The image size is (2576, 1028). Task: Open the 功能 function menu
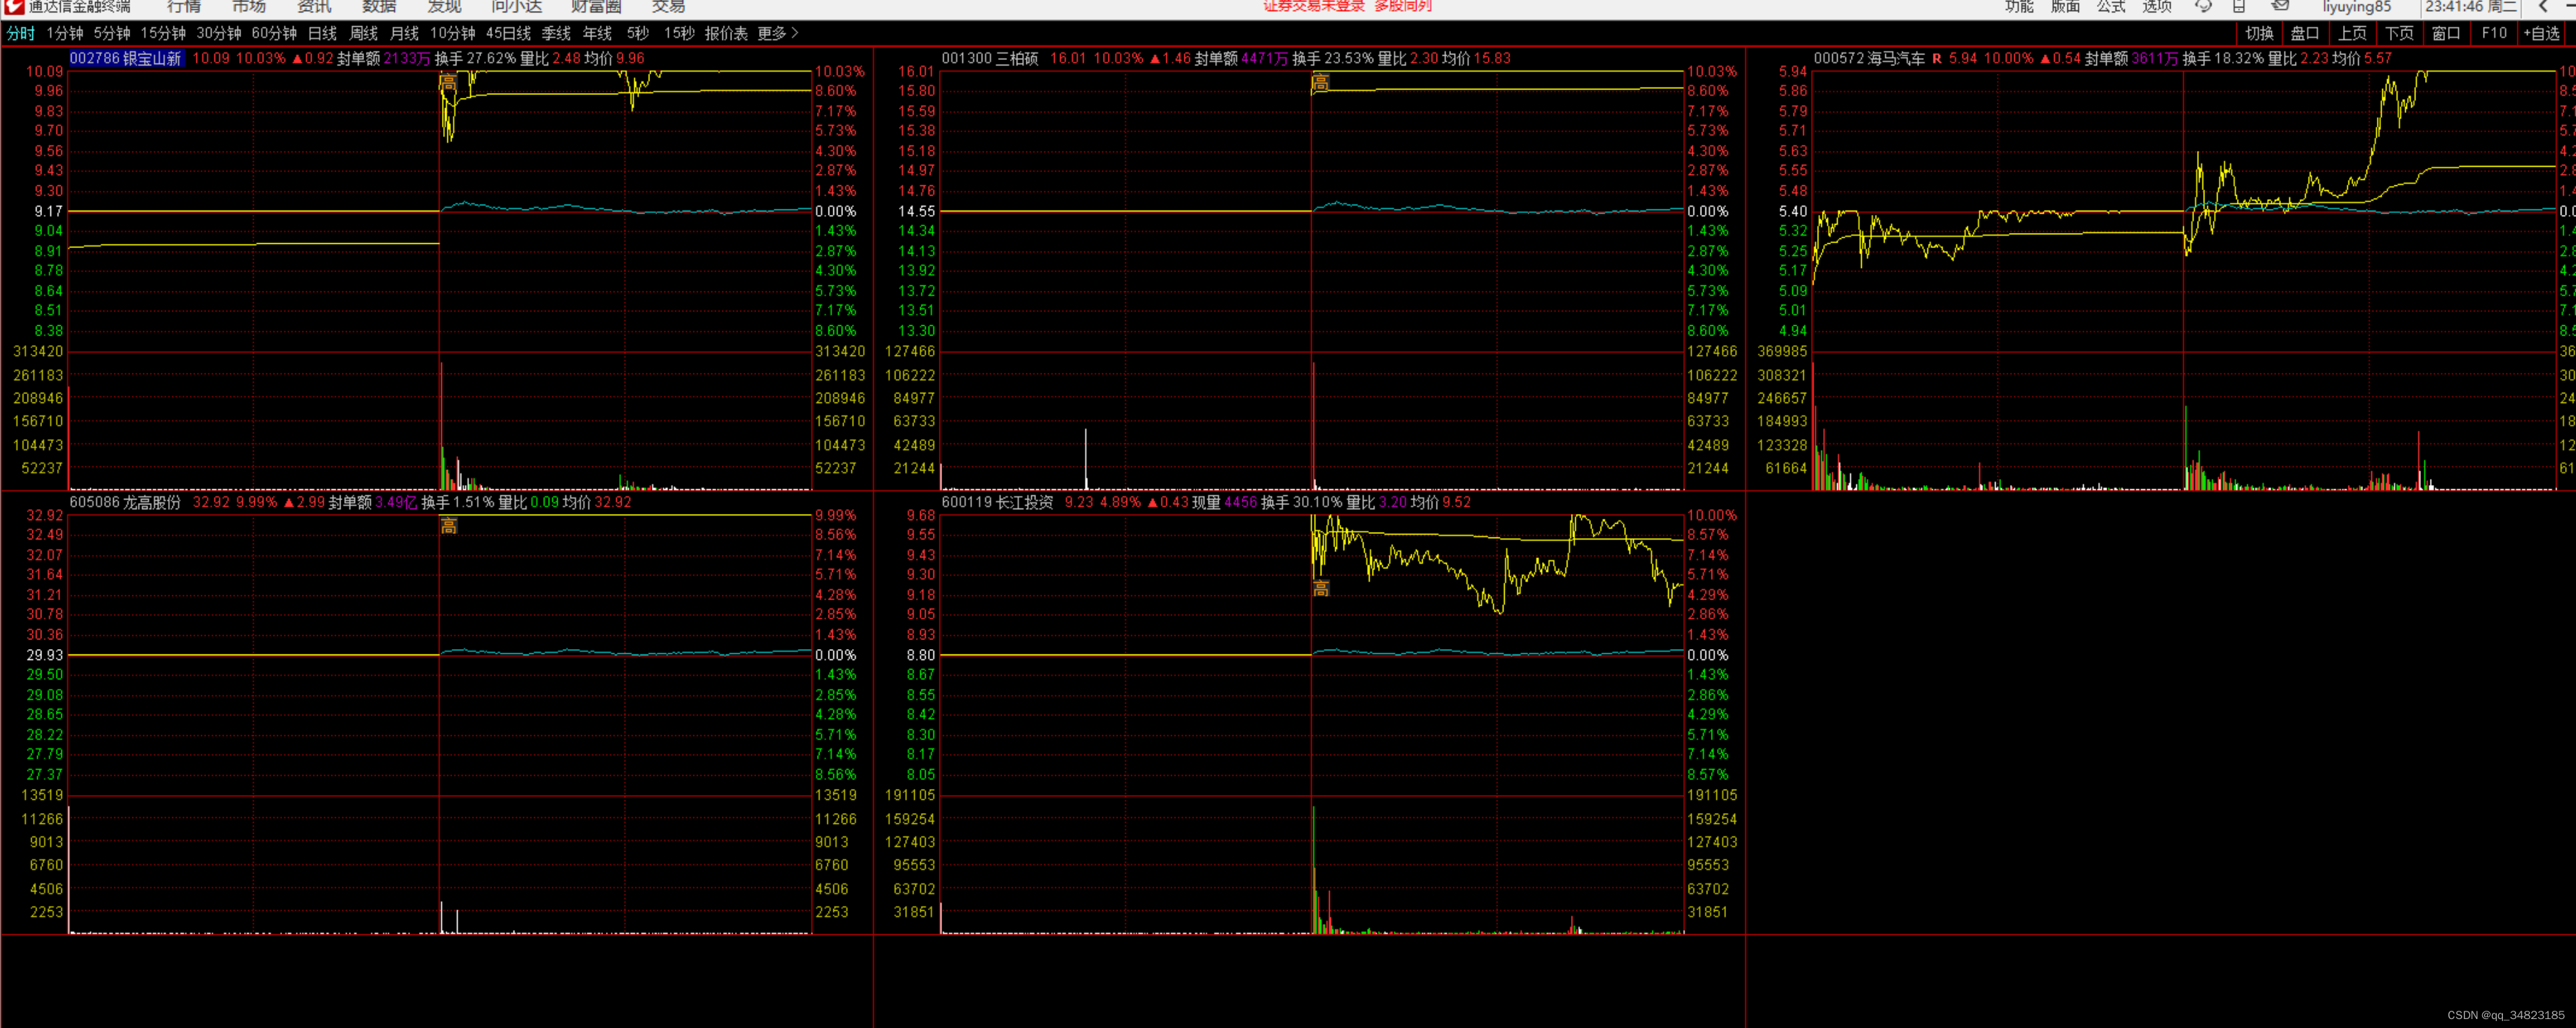click(2019, 6)
